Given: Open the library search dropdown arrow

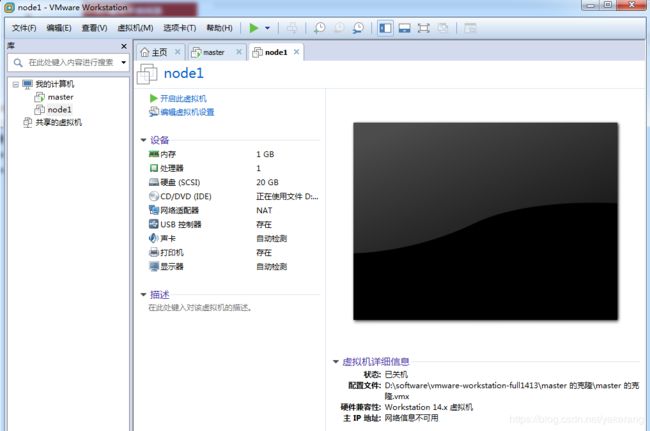Looking at the screenshot, I should coord(124,63).
